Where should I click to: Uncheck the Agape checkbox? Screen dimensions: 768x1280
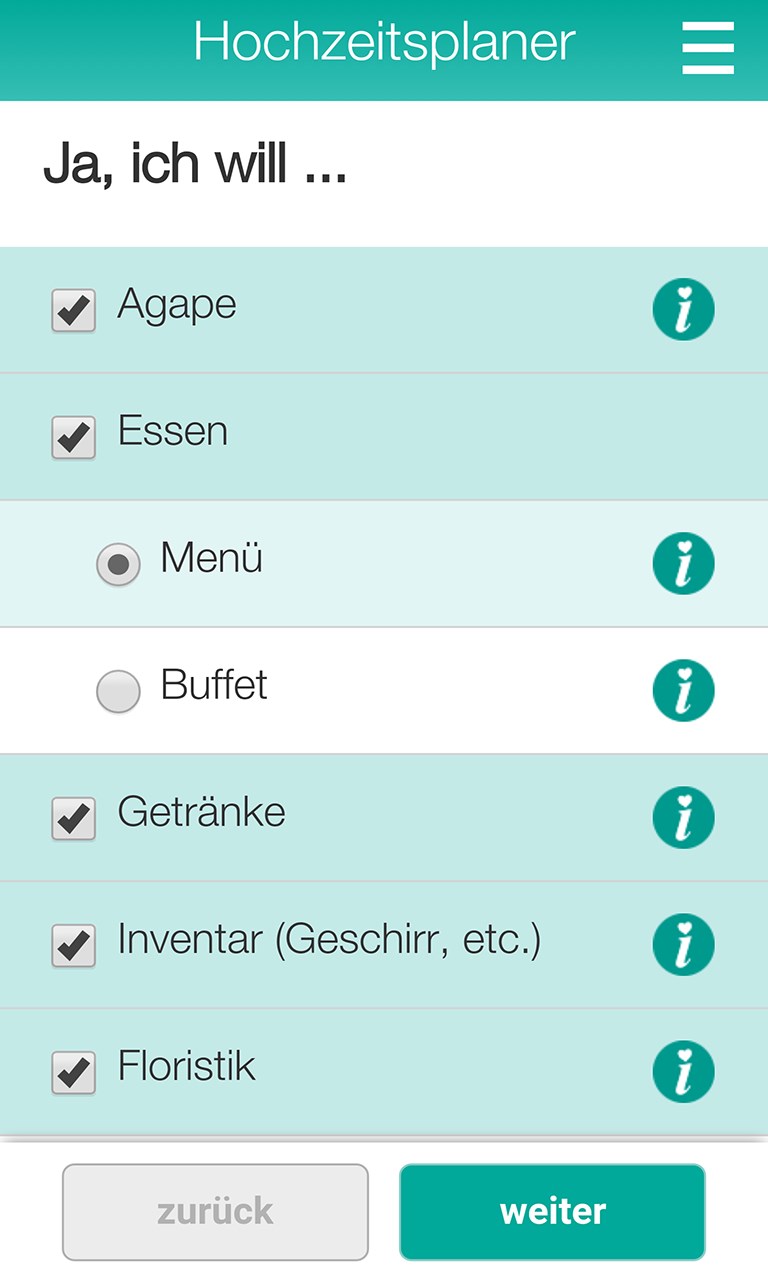[74, 311]
